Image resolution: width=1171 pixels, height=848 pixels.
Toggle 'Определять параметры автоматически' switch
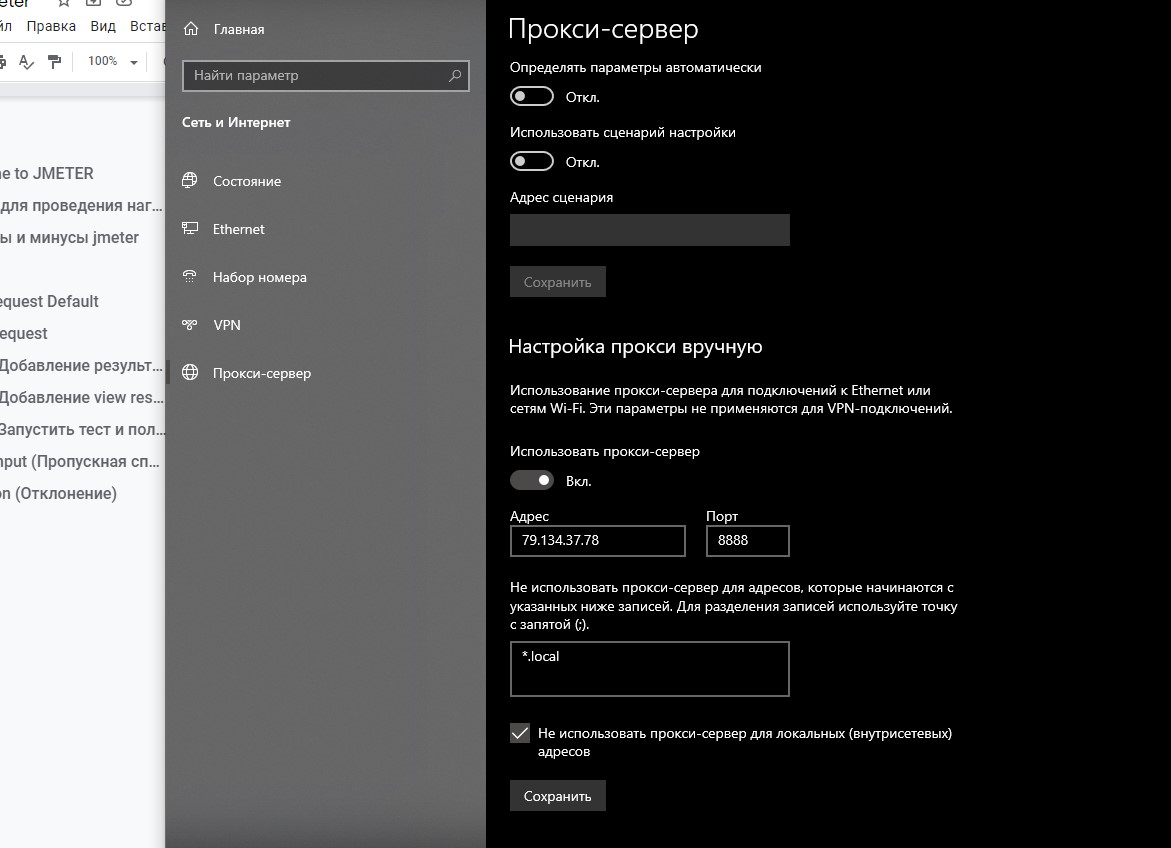[x=531, y=96]
